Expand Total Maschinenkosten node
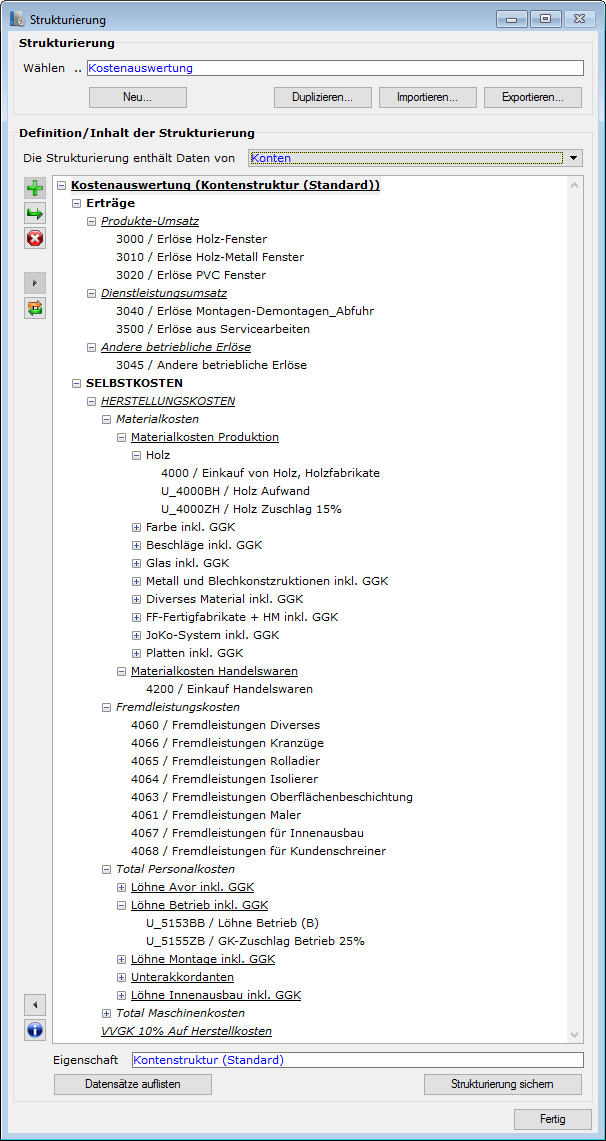The width and height of the screenshot is (606, 1141). point(107,1013)
